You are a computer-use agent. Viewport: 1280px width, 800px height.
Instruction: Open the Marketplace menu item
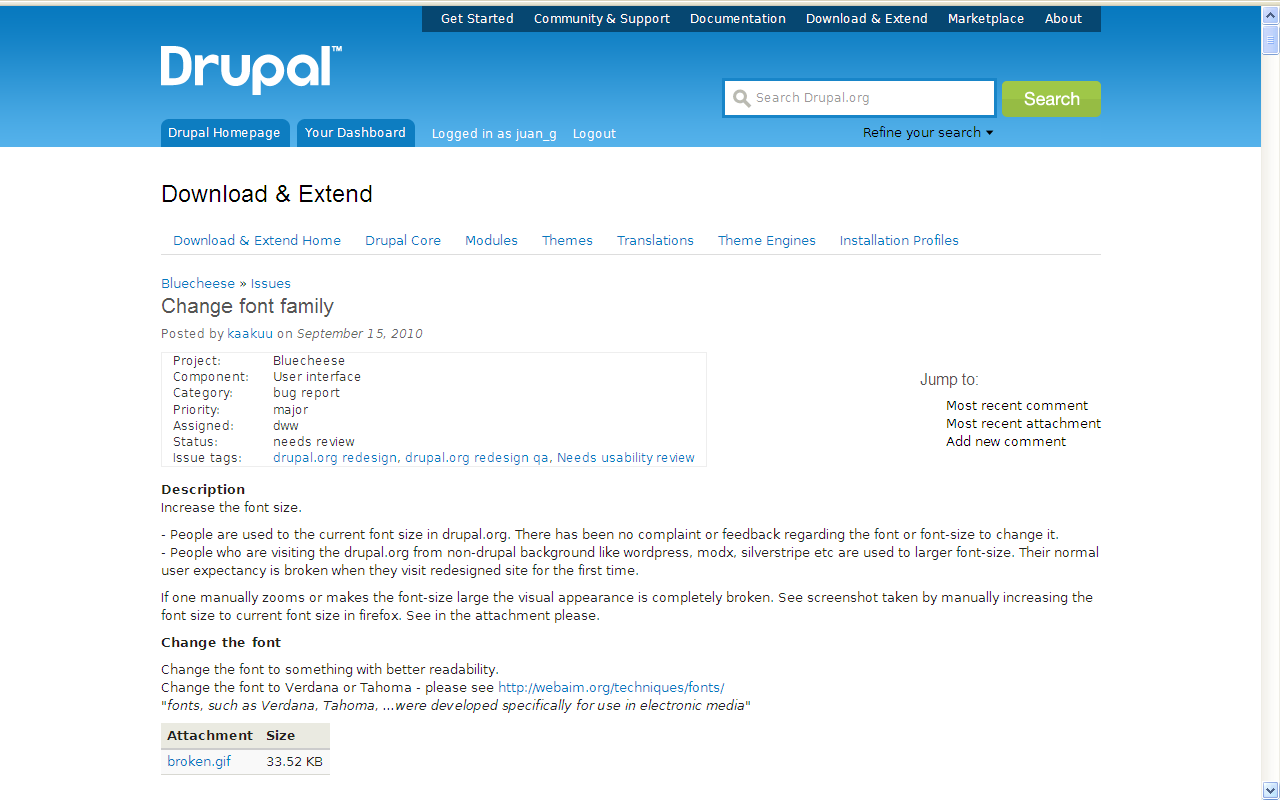(986, 19)
